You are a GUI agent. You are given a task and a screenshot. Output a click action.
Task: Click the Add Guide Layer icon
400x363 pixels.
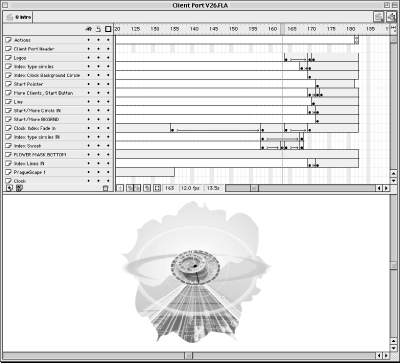(x=19, y=188)
